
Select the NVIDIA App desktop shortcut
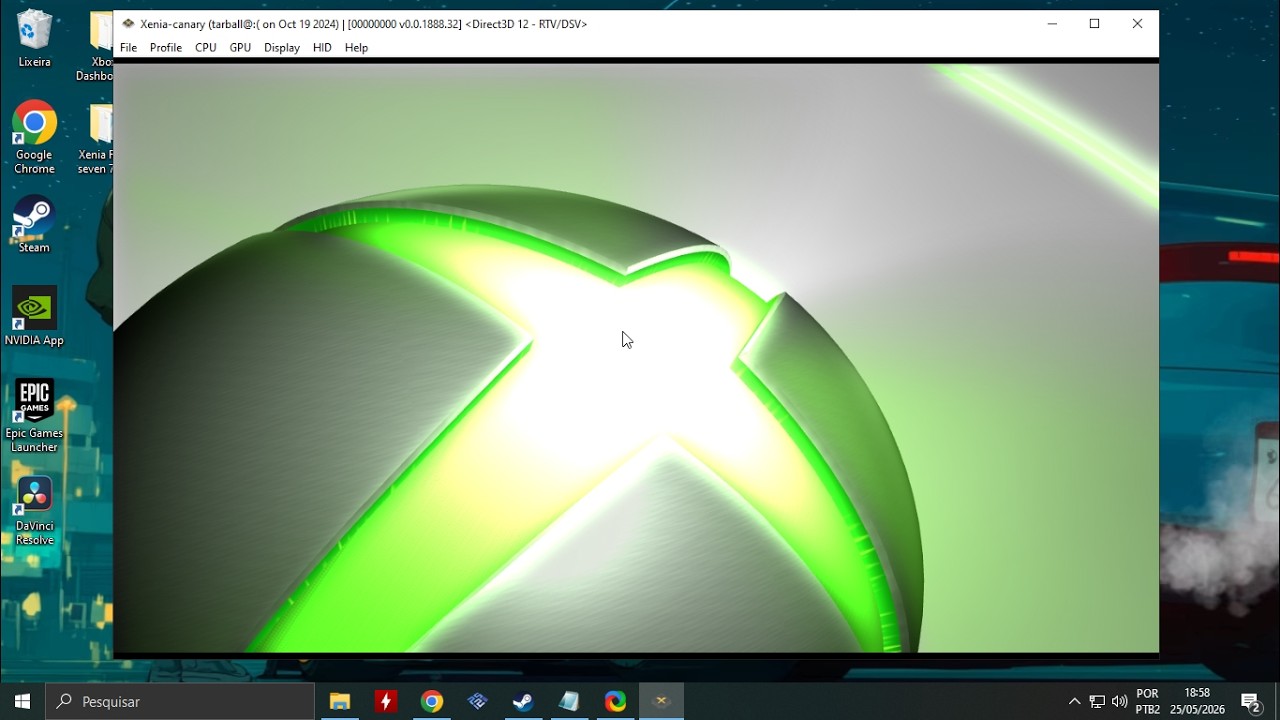point(34,317)
